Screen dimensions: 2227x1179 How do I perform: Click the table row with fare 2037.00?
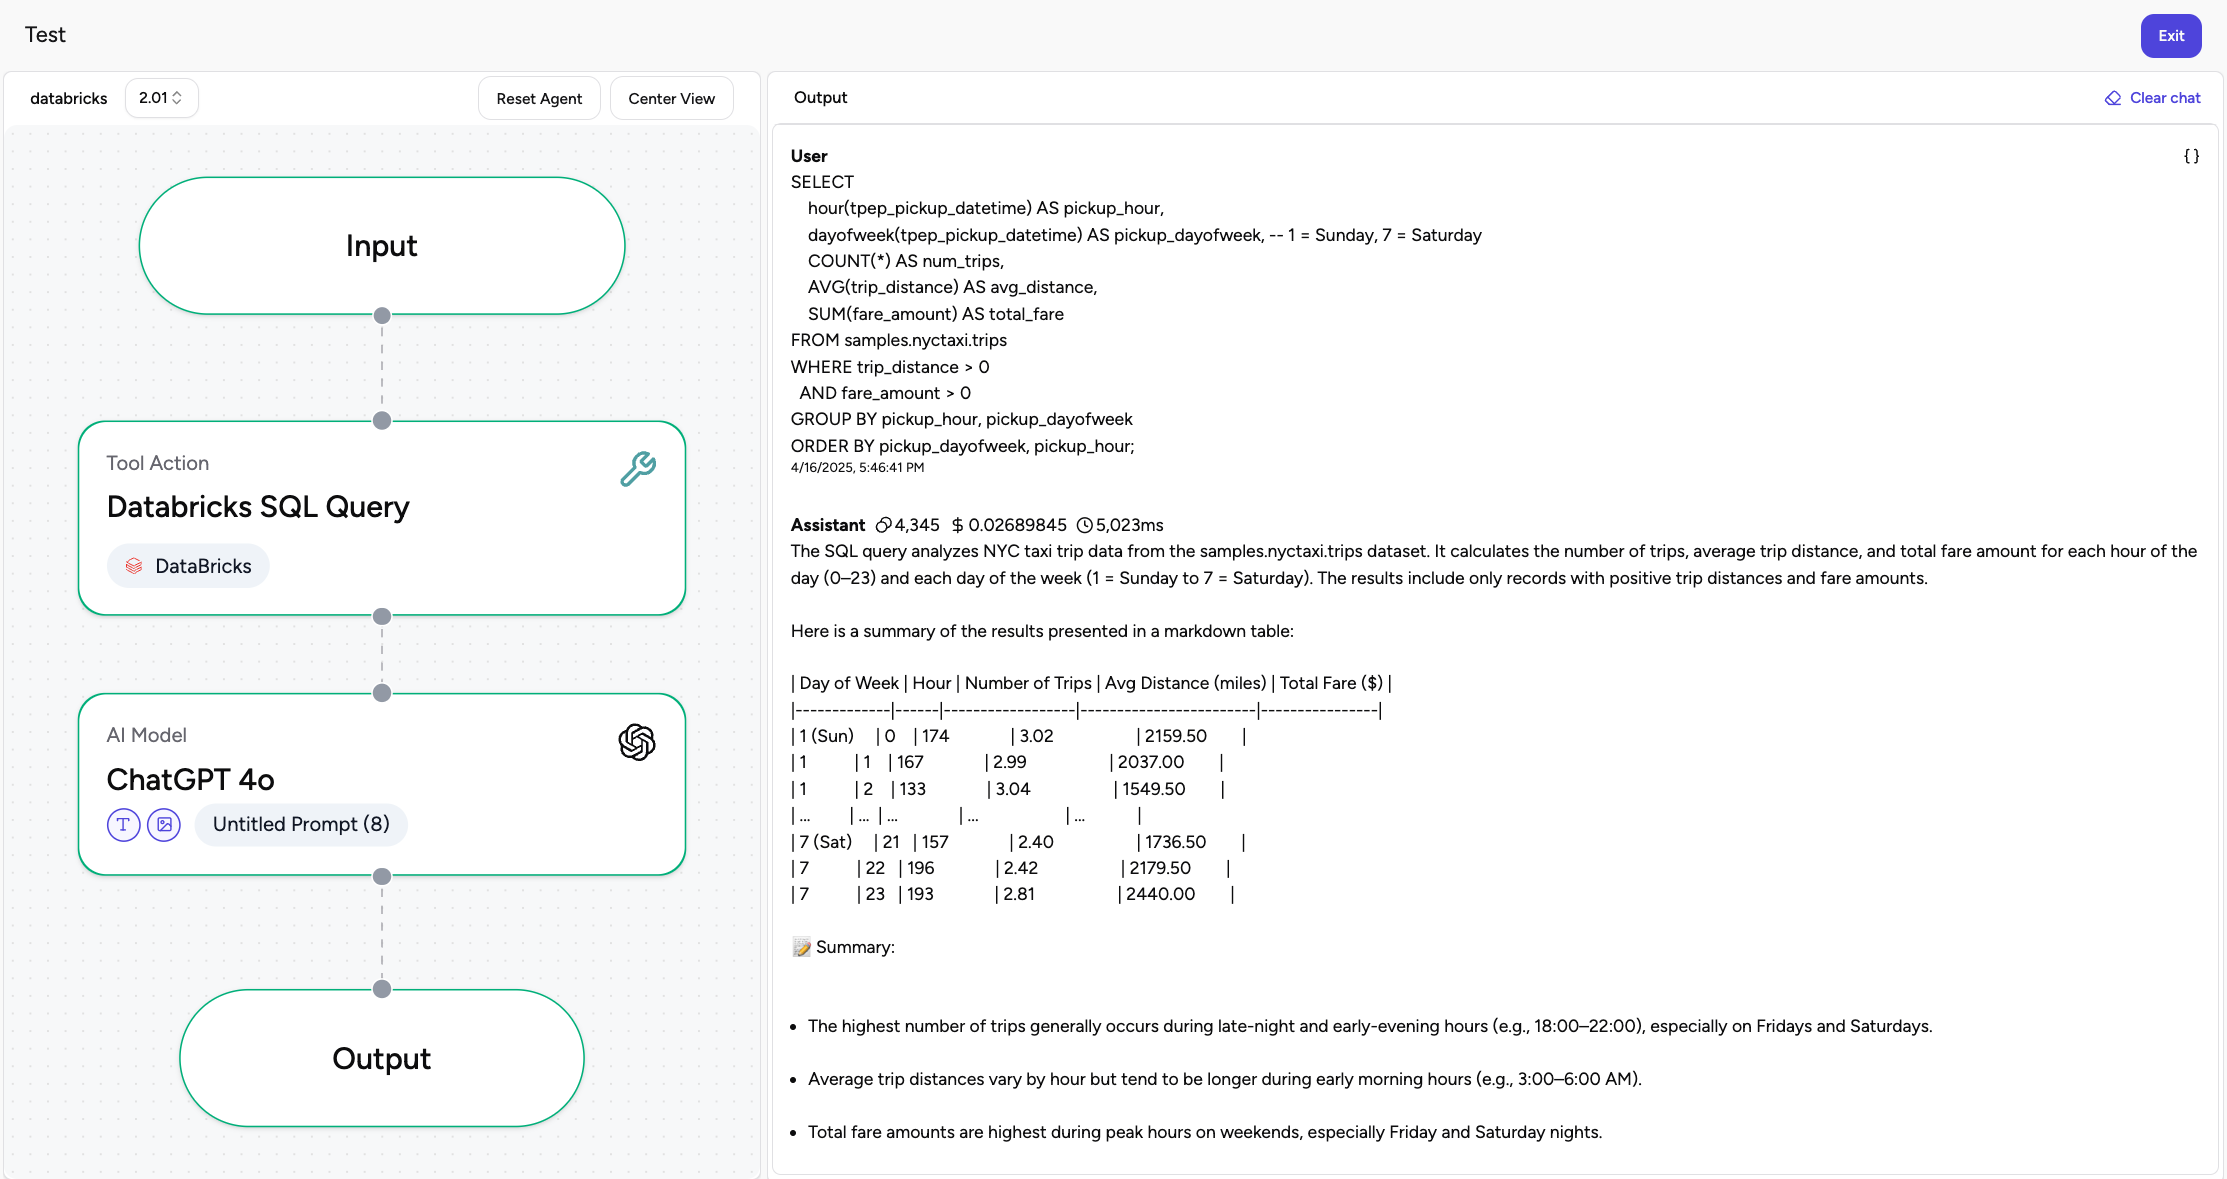1007,762
